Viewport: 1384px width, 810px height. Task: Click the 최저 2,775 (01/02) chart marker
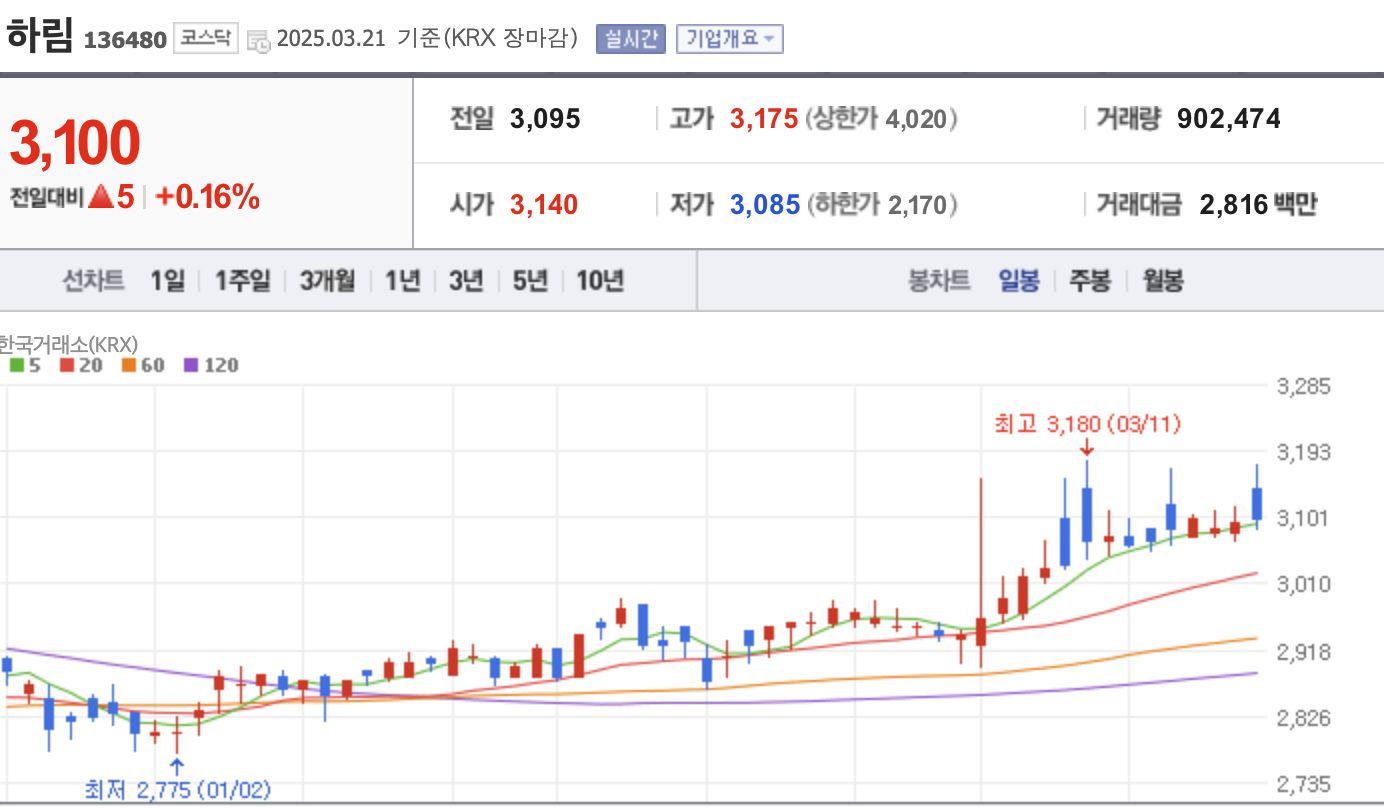click(178, 789)
